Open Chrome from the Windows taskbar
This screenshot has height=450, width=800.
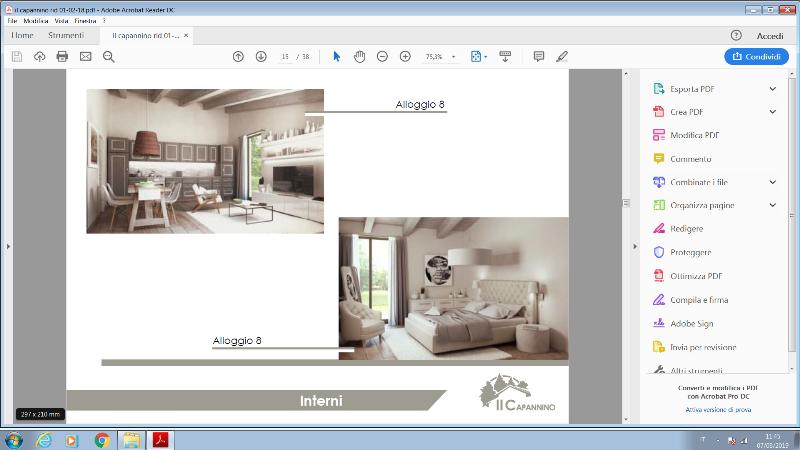pos(101,440)
